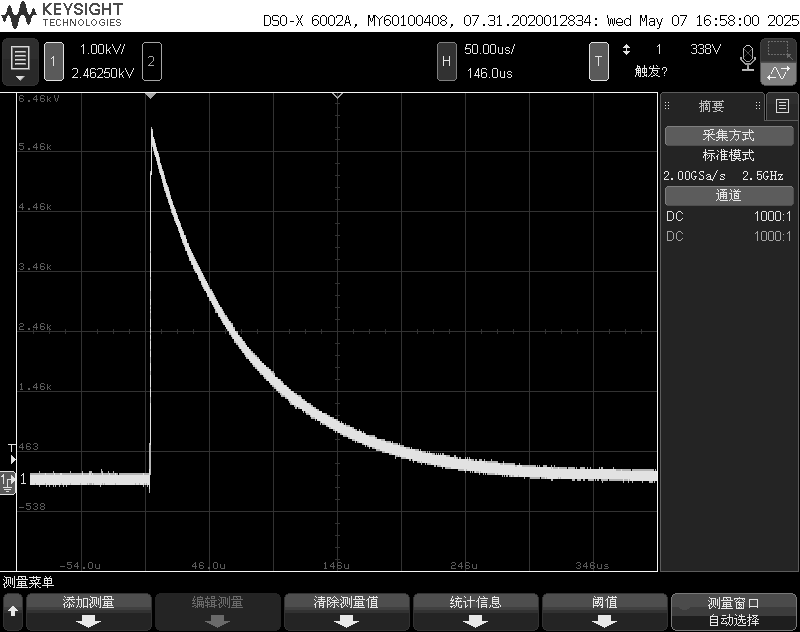
Task: Select channel 1 button
Action: [x=54, y=62]
